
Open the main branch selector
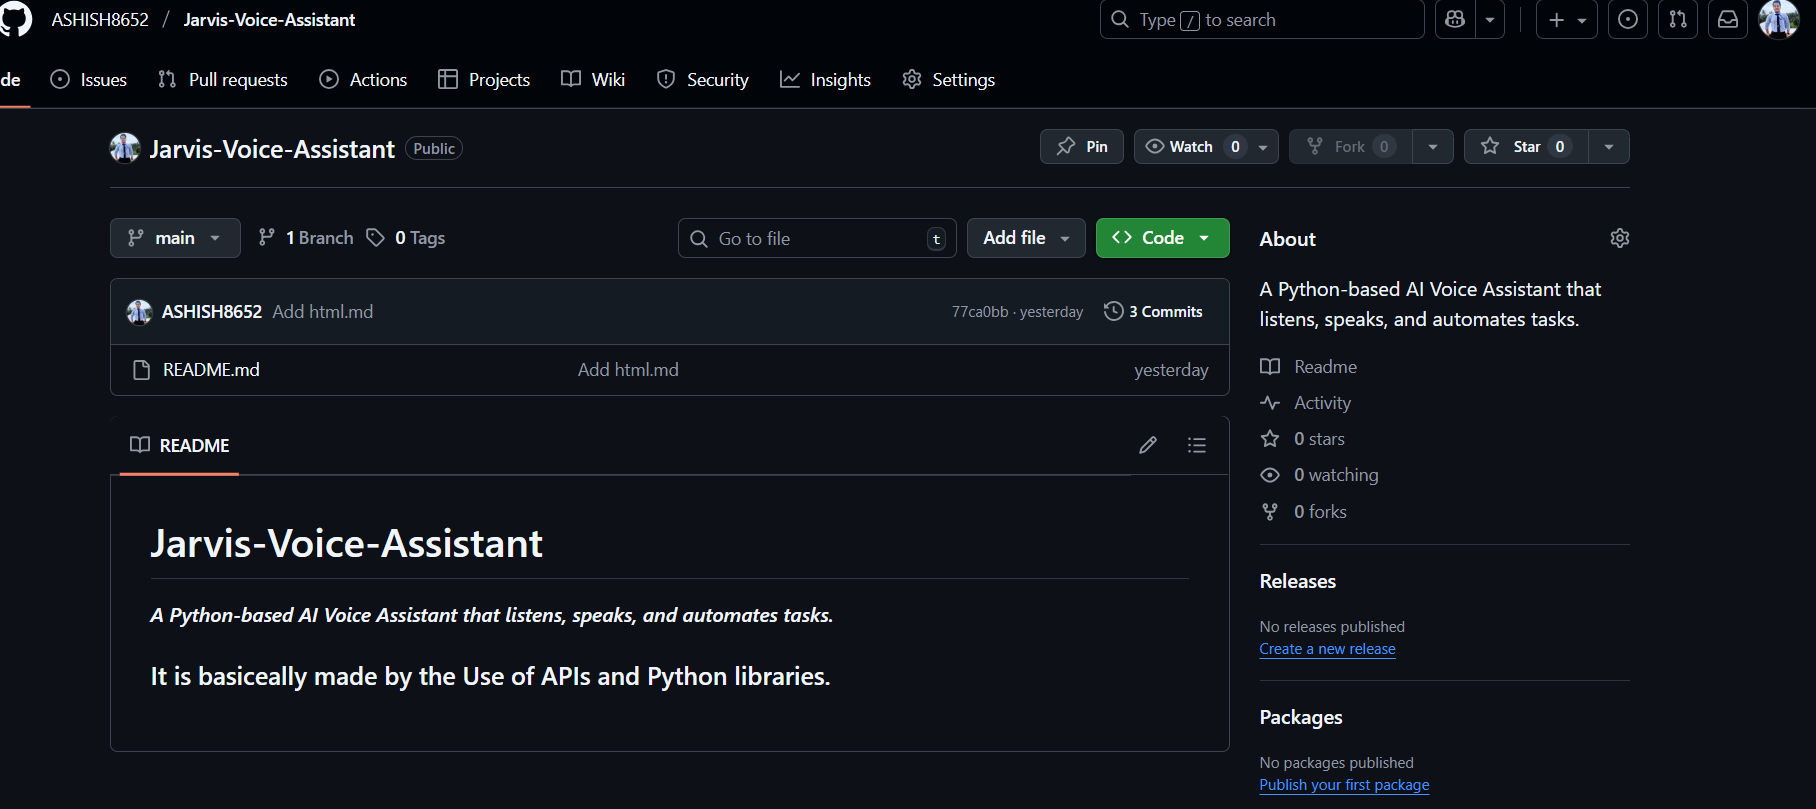(175, 238)
